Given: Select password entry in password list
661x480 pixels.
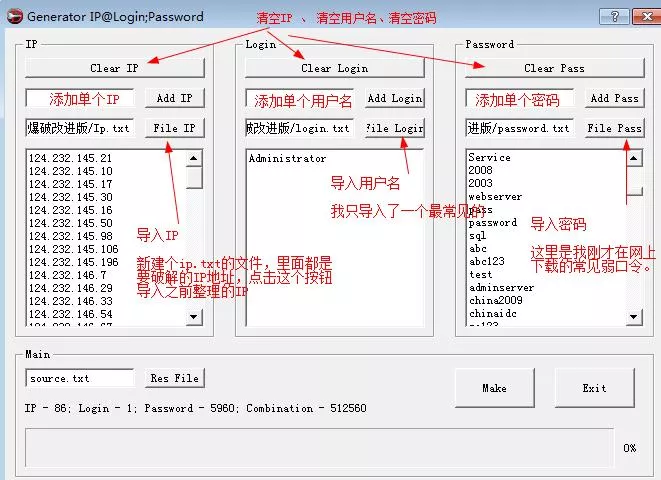Looking at the screenshot, I should coord(493,223).
